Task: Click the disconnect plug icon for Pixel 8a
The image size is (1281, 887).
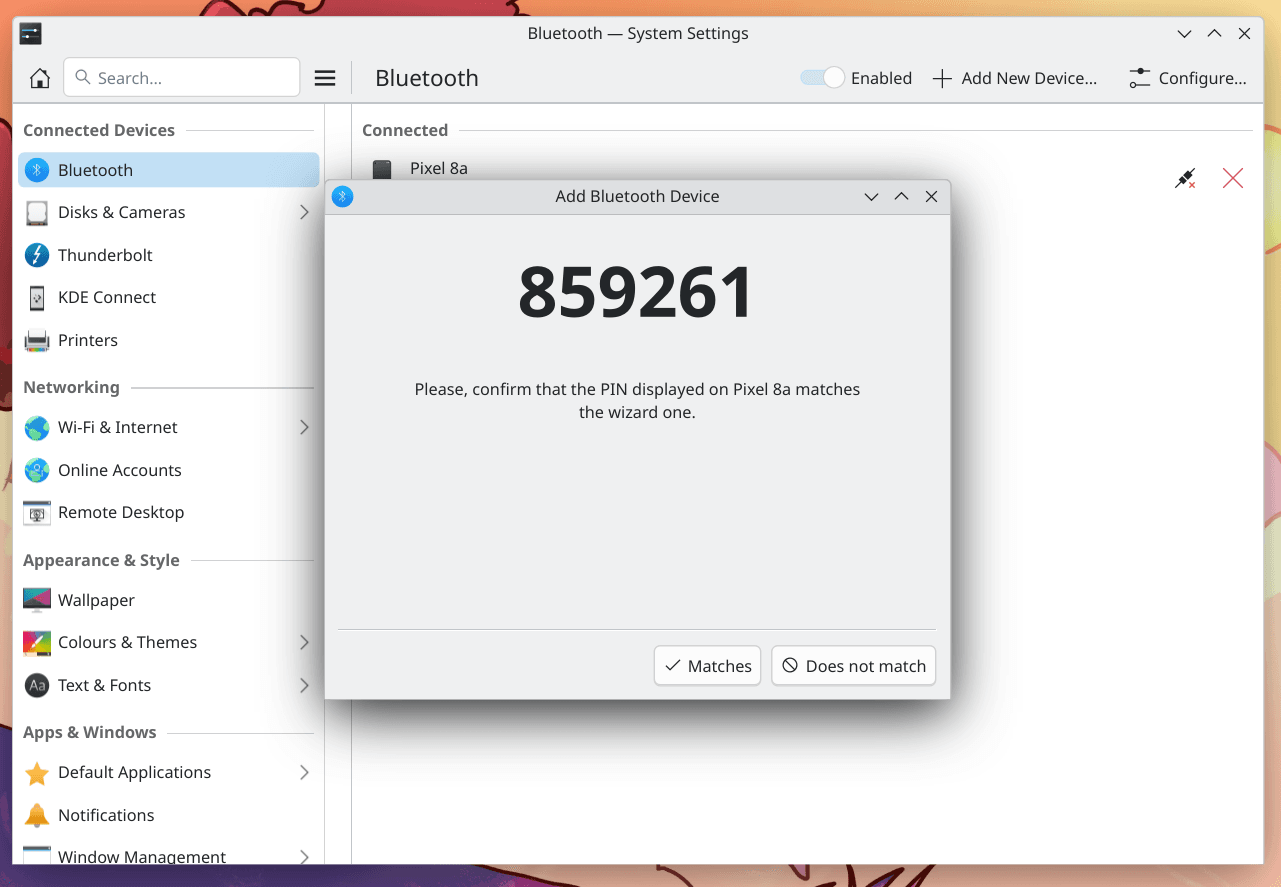Action: (x=1184, y=177)
